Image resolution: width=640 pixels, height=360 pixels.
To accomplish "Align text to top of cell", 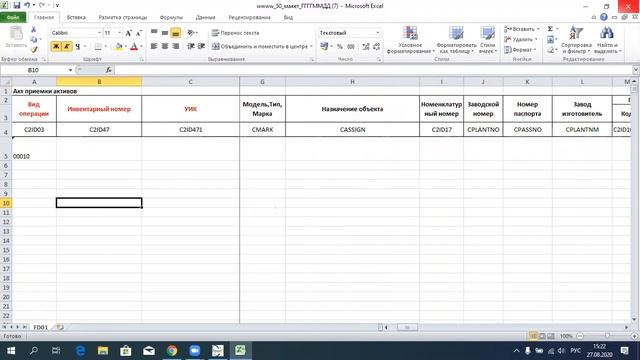I will [x=154, y=33].
